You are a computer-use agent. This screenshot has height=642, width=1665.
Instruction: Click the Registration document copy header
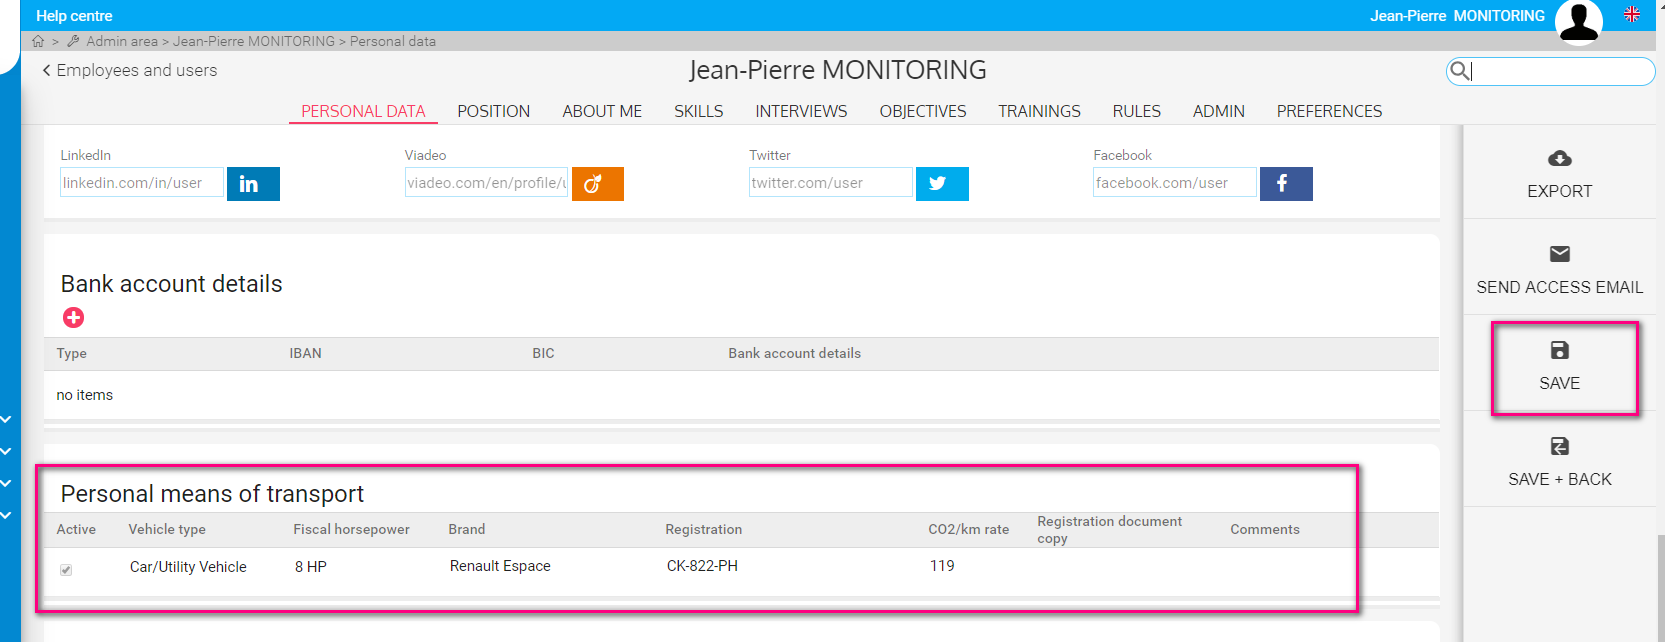click(1109, 530)
